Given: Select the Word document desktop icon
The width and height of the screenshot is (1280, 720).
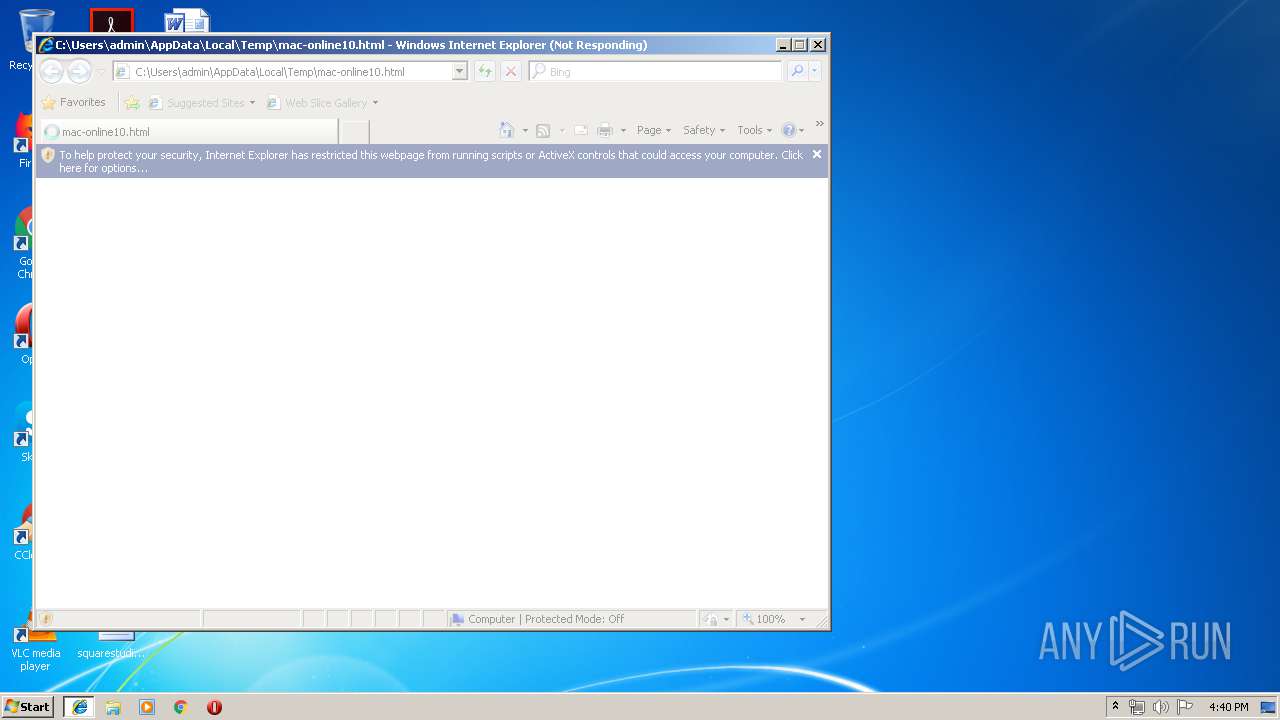Looking at the screenshot, I should coord(187,22).
